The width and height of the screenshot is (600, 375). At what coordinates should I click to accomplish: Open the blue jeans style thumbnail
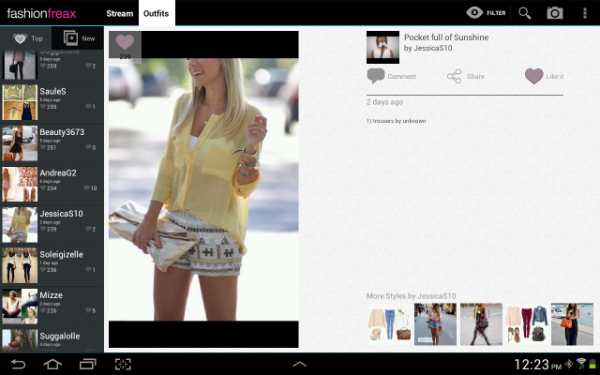pos(389,324)
